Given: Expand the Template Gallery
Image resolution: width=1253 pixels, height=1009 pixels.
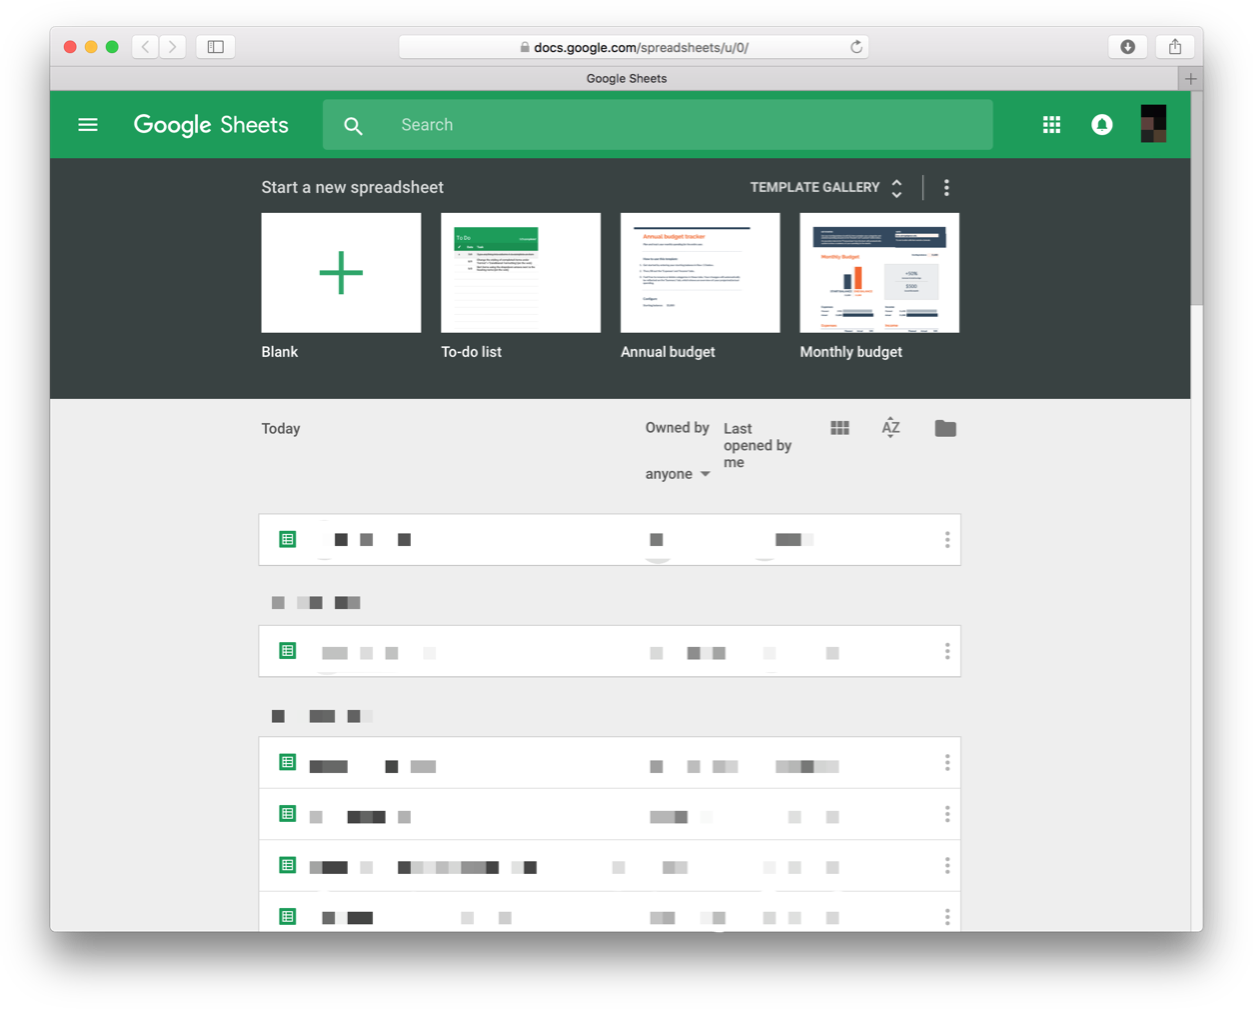Looking at the screenshot, I should [827, 188].
